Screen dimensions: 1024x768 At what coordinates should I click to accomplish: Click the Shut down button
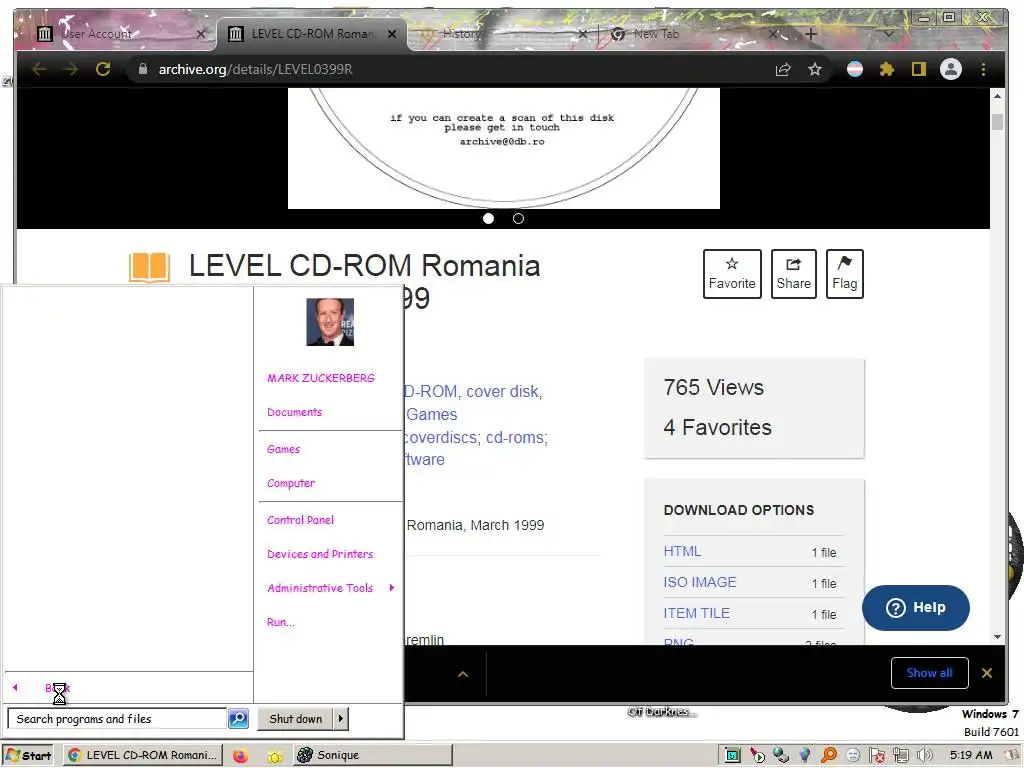point(295,719)
